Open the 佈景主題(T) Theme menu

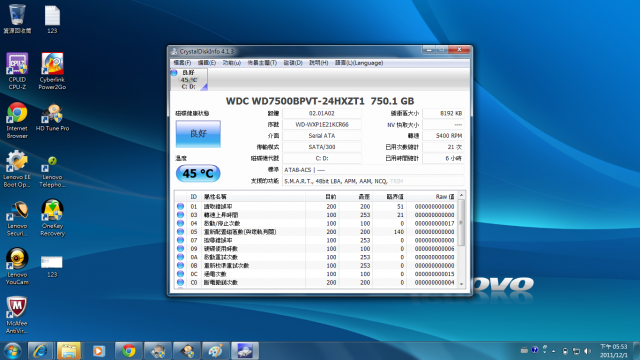pyautogui.click(x=262, y=63)
